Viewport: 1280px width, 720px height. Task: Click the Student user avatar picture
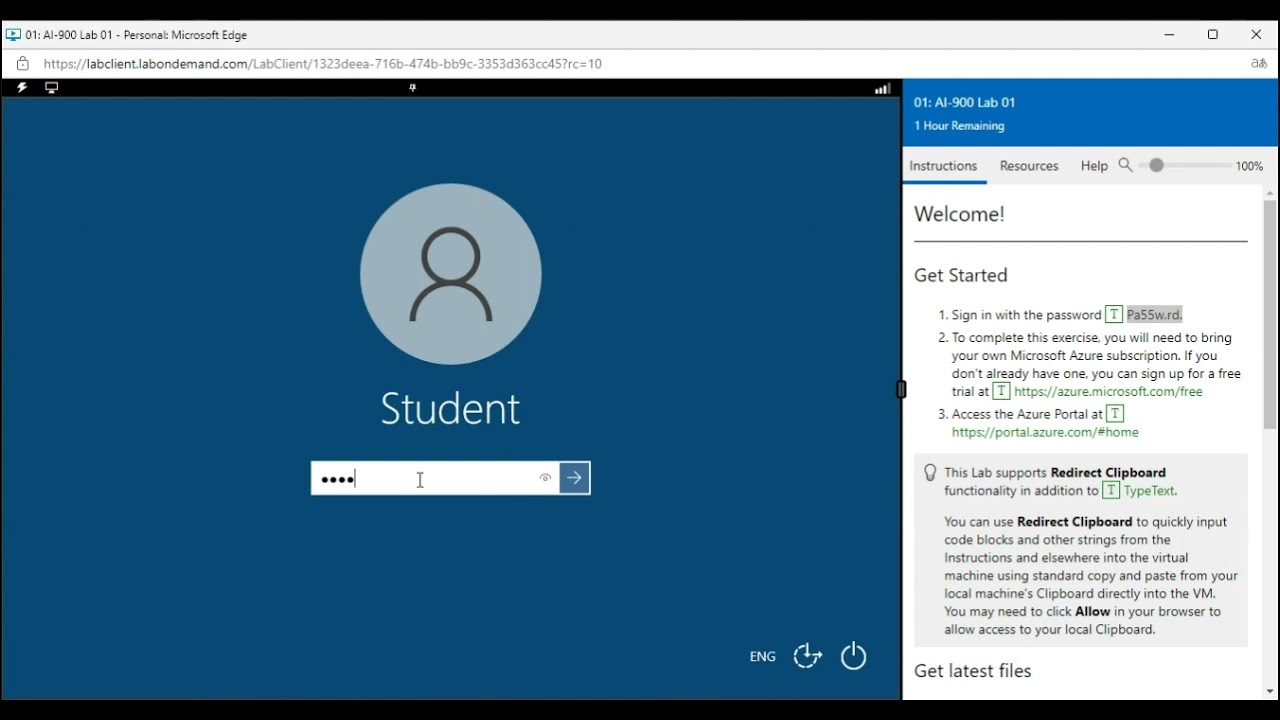coord(451,274)
